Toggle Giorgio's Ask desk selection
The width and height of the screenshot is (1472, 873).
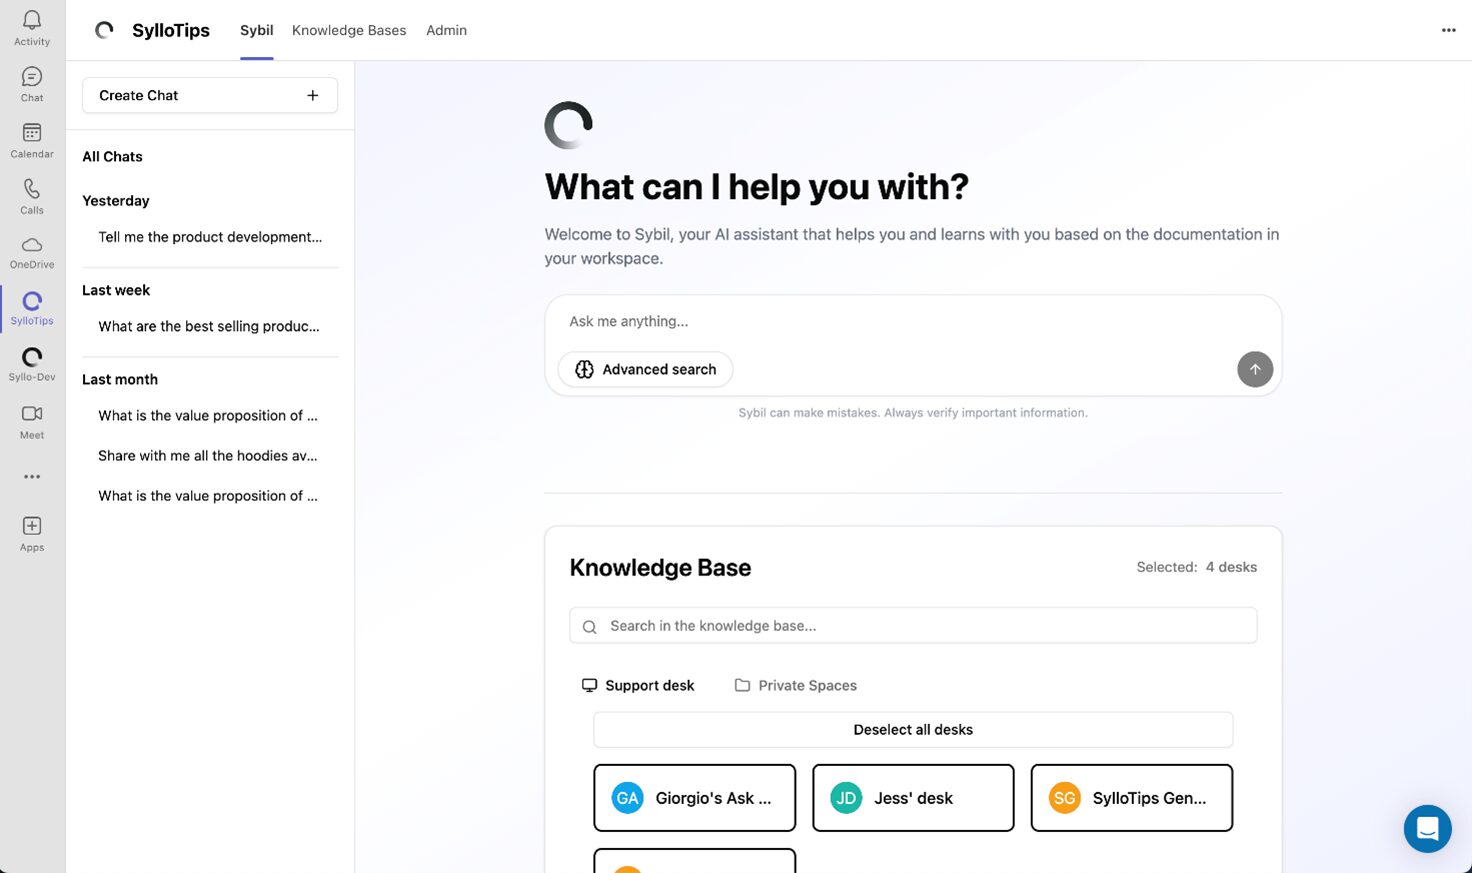(x=694, y=798)
